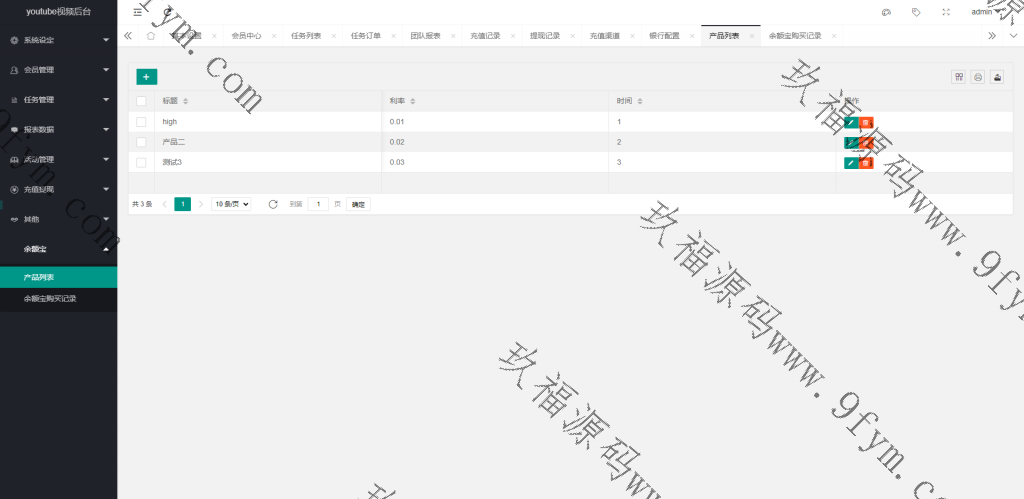Check the checkbox for the 'high' row
This screenshot has height=499, width=1024.
coord(141,122)
